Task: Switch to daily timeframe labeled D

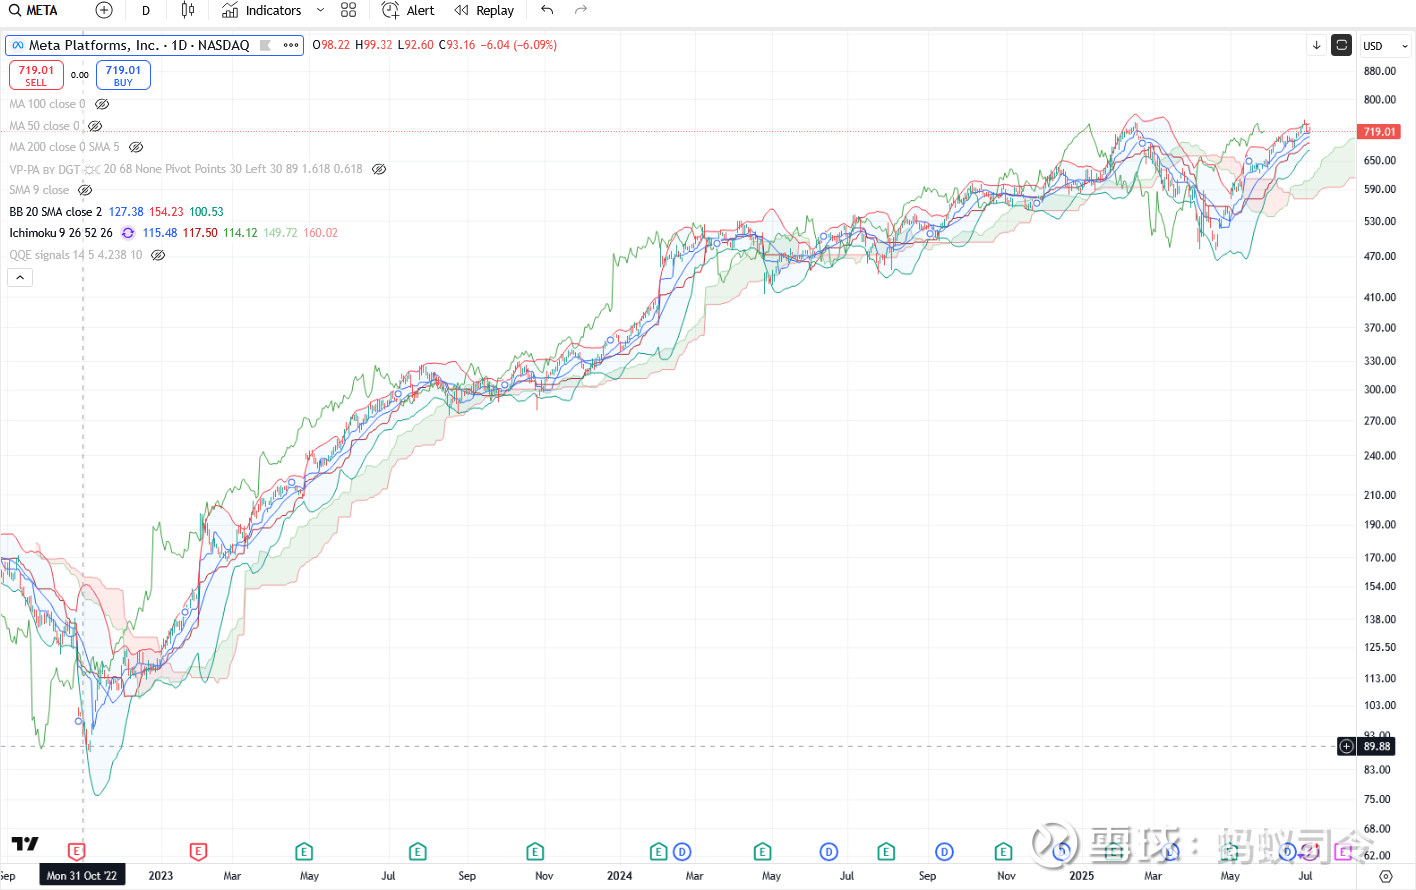Action: [145, 11]
